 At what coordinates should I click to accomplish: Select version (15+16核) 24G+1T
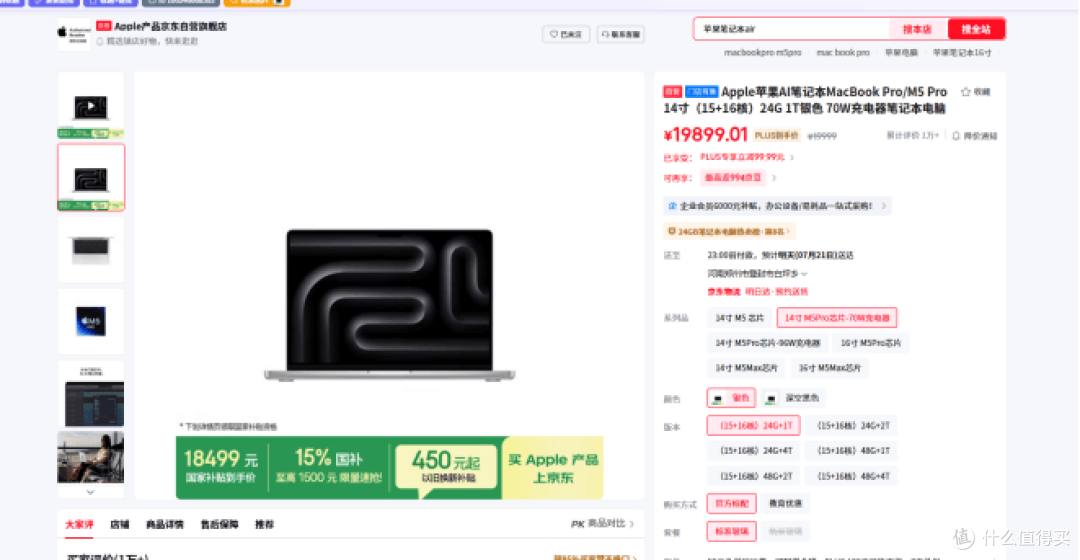pos(754,426)
